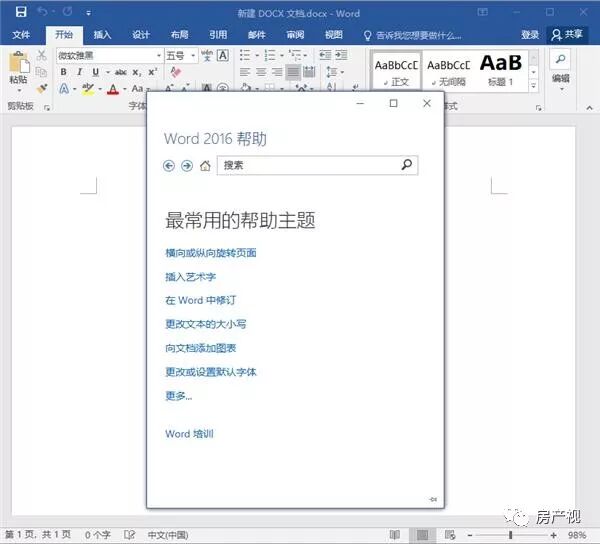Click the Forward arrow in Word help
Viewport: 600px width, 544px height.
click(187, 166)
